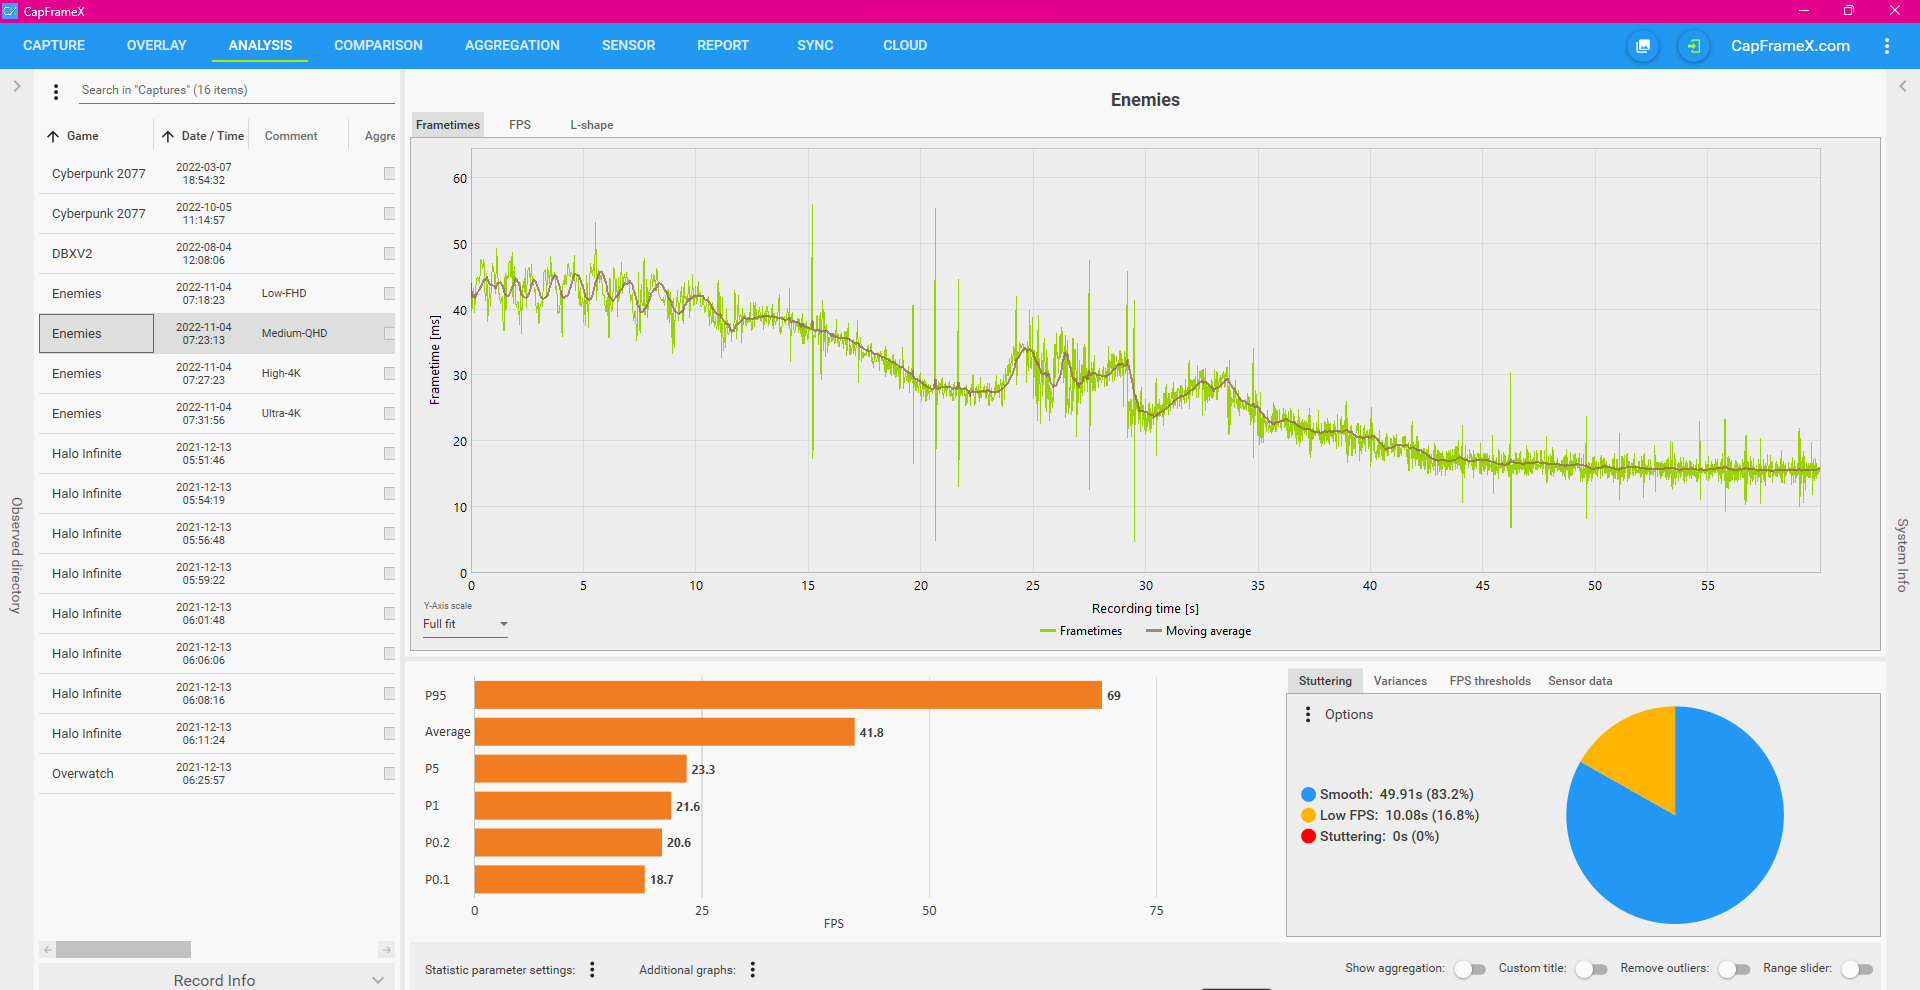Open the AGGREGATION tab
Screen dimensions: 1920x990
512,46
